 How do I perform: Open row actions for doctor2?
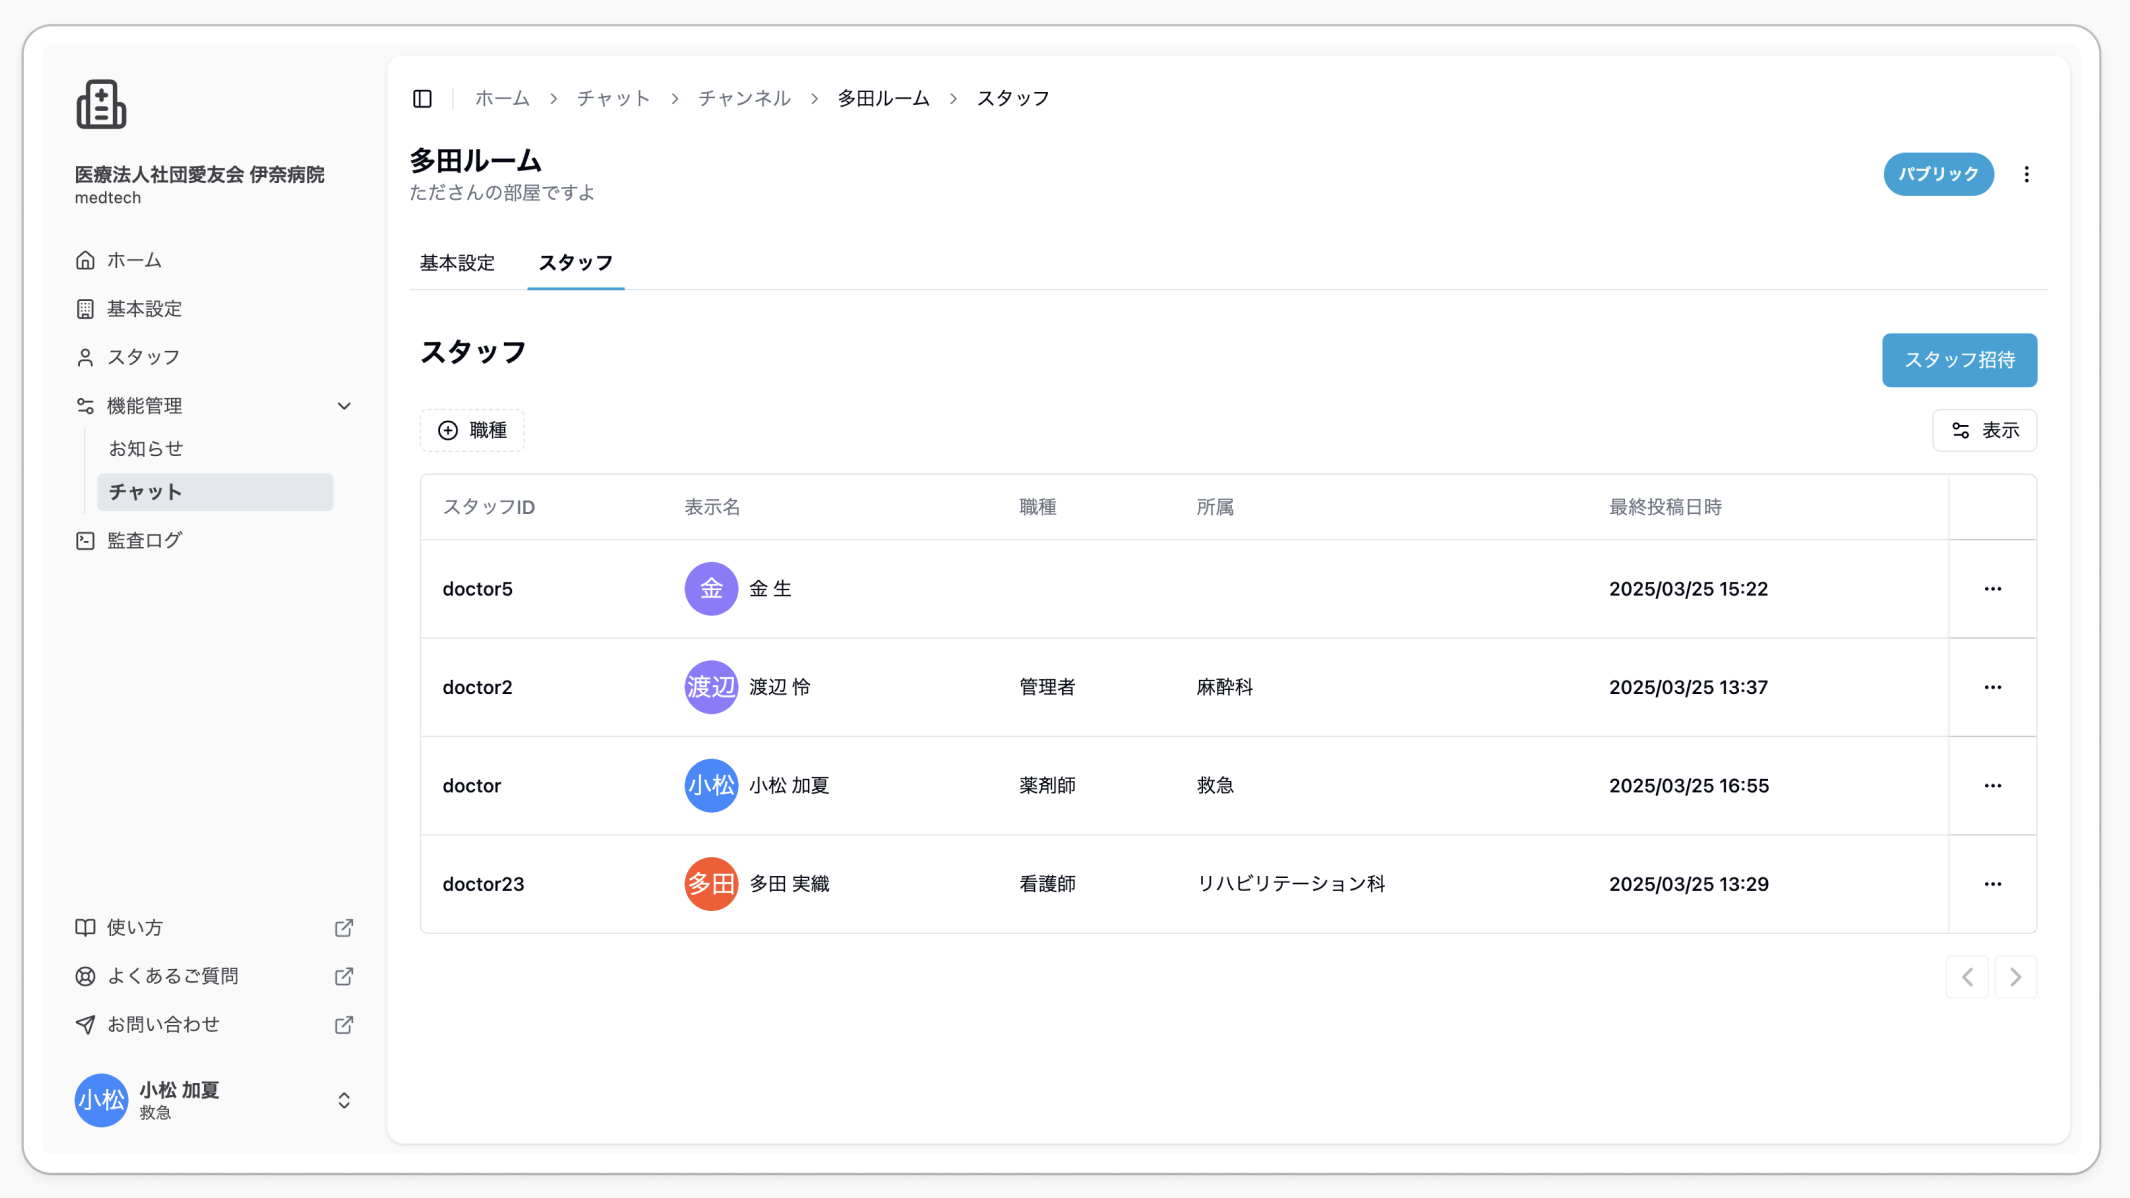[1992, 687]
